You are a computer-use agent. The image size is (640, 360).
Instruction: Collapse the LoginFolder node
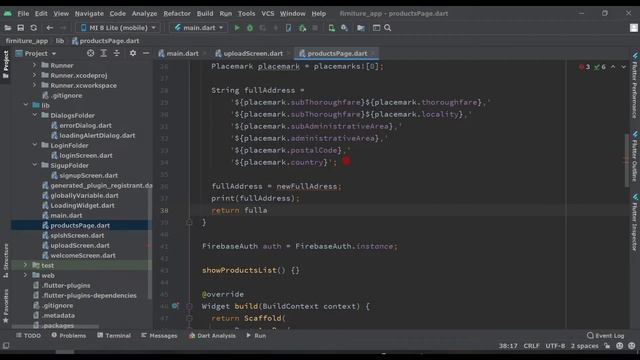click(x=35, y=145)
